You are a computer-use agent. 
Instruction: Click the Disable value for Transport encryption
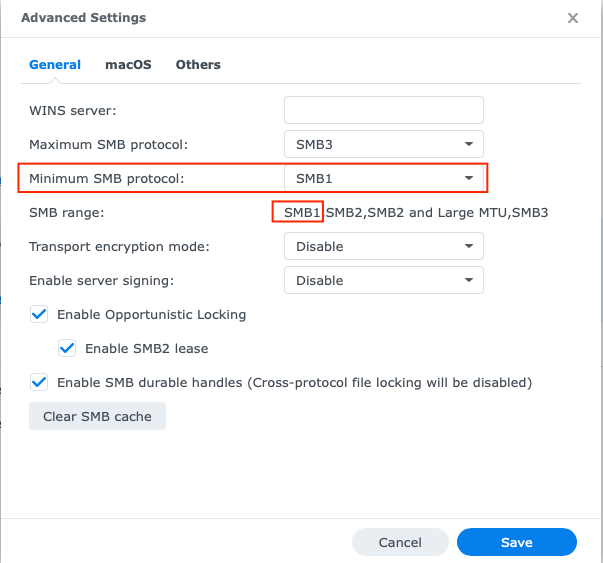coord(320,247)
